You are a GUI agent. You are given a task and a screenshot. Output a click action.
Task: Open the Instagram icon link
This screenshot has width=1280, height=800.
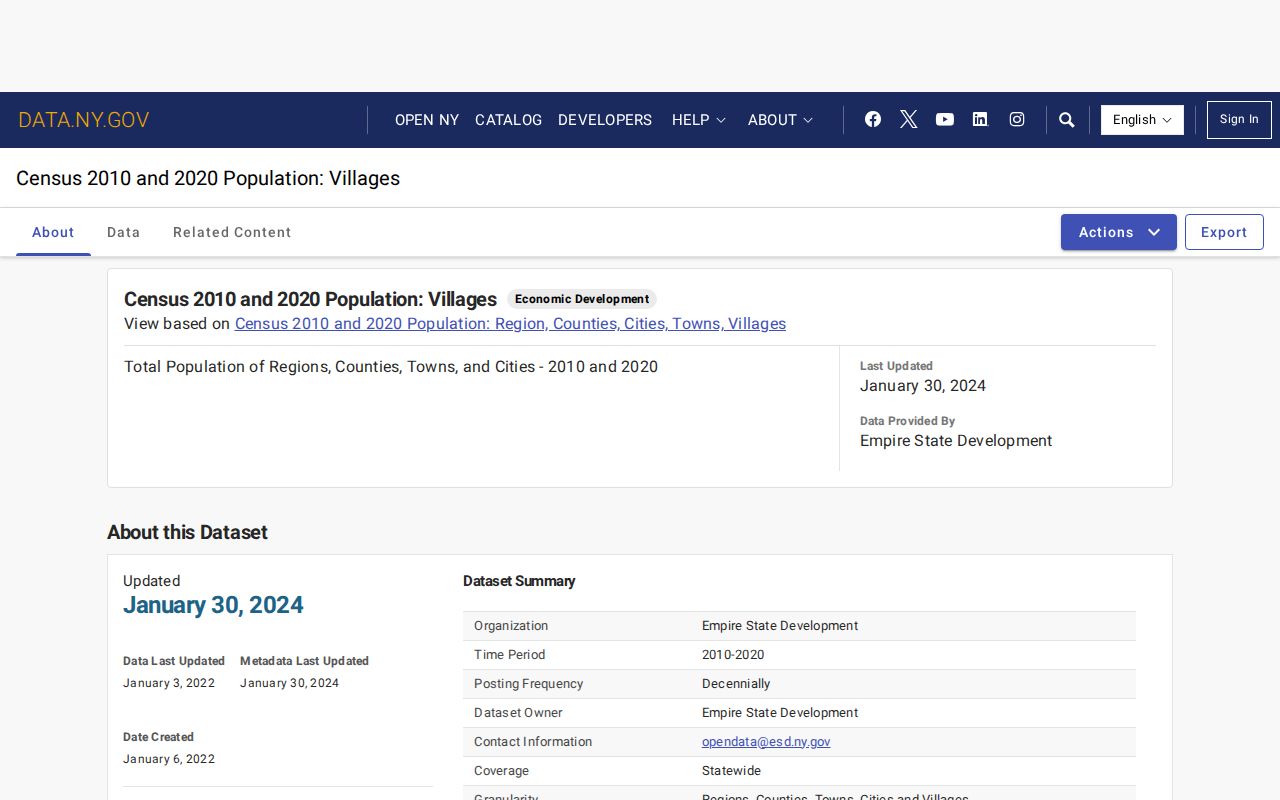pos(1017,119)
